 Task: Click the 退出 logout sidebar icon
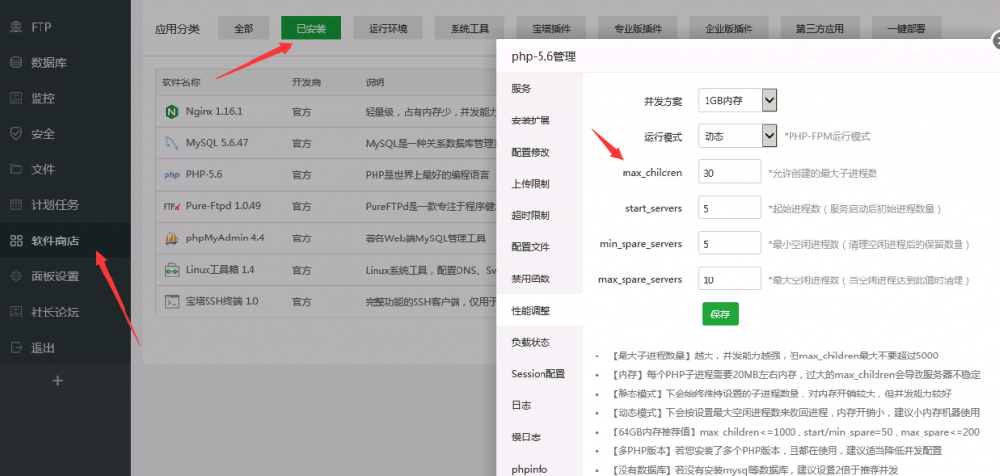click(17, 348)
